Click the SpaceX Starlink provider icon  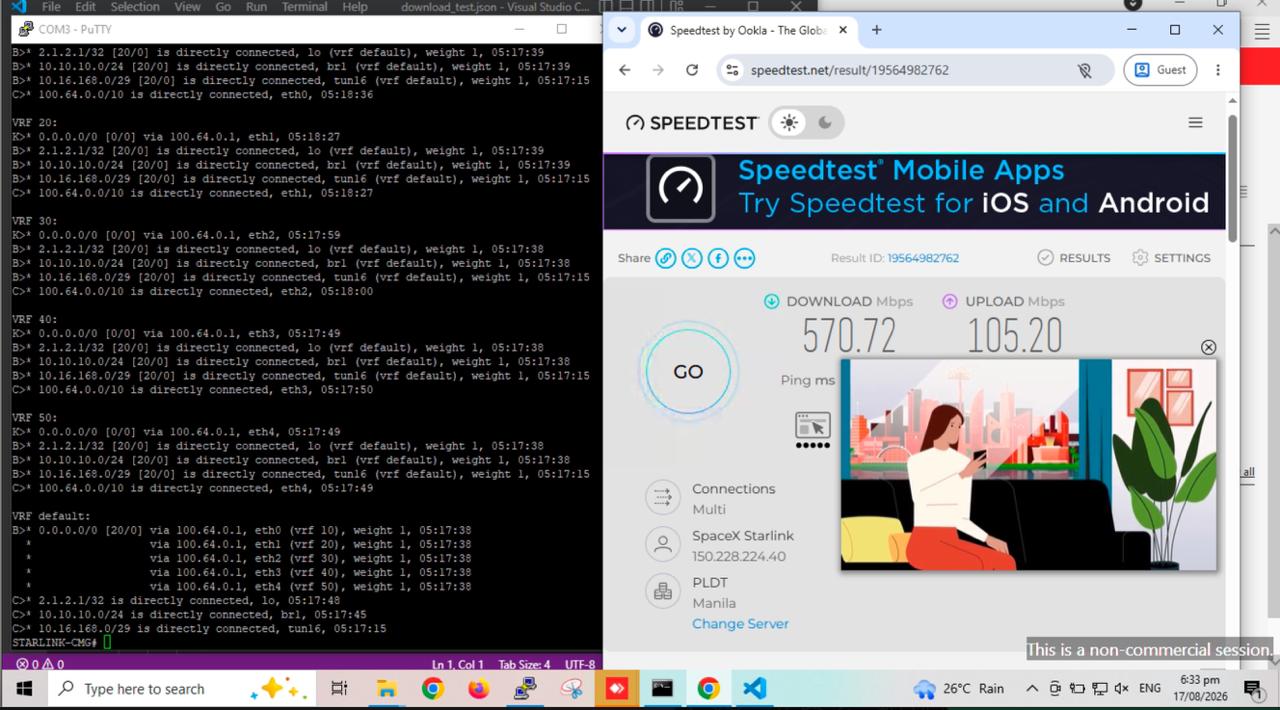[x=661, y=545]
